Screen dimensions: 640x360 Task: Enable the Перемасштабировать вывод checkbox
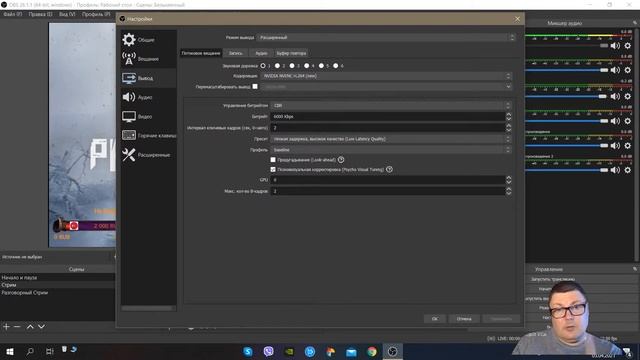click(255, 87)
